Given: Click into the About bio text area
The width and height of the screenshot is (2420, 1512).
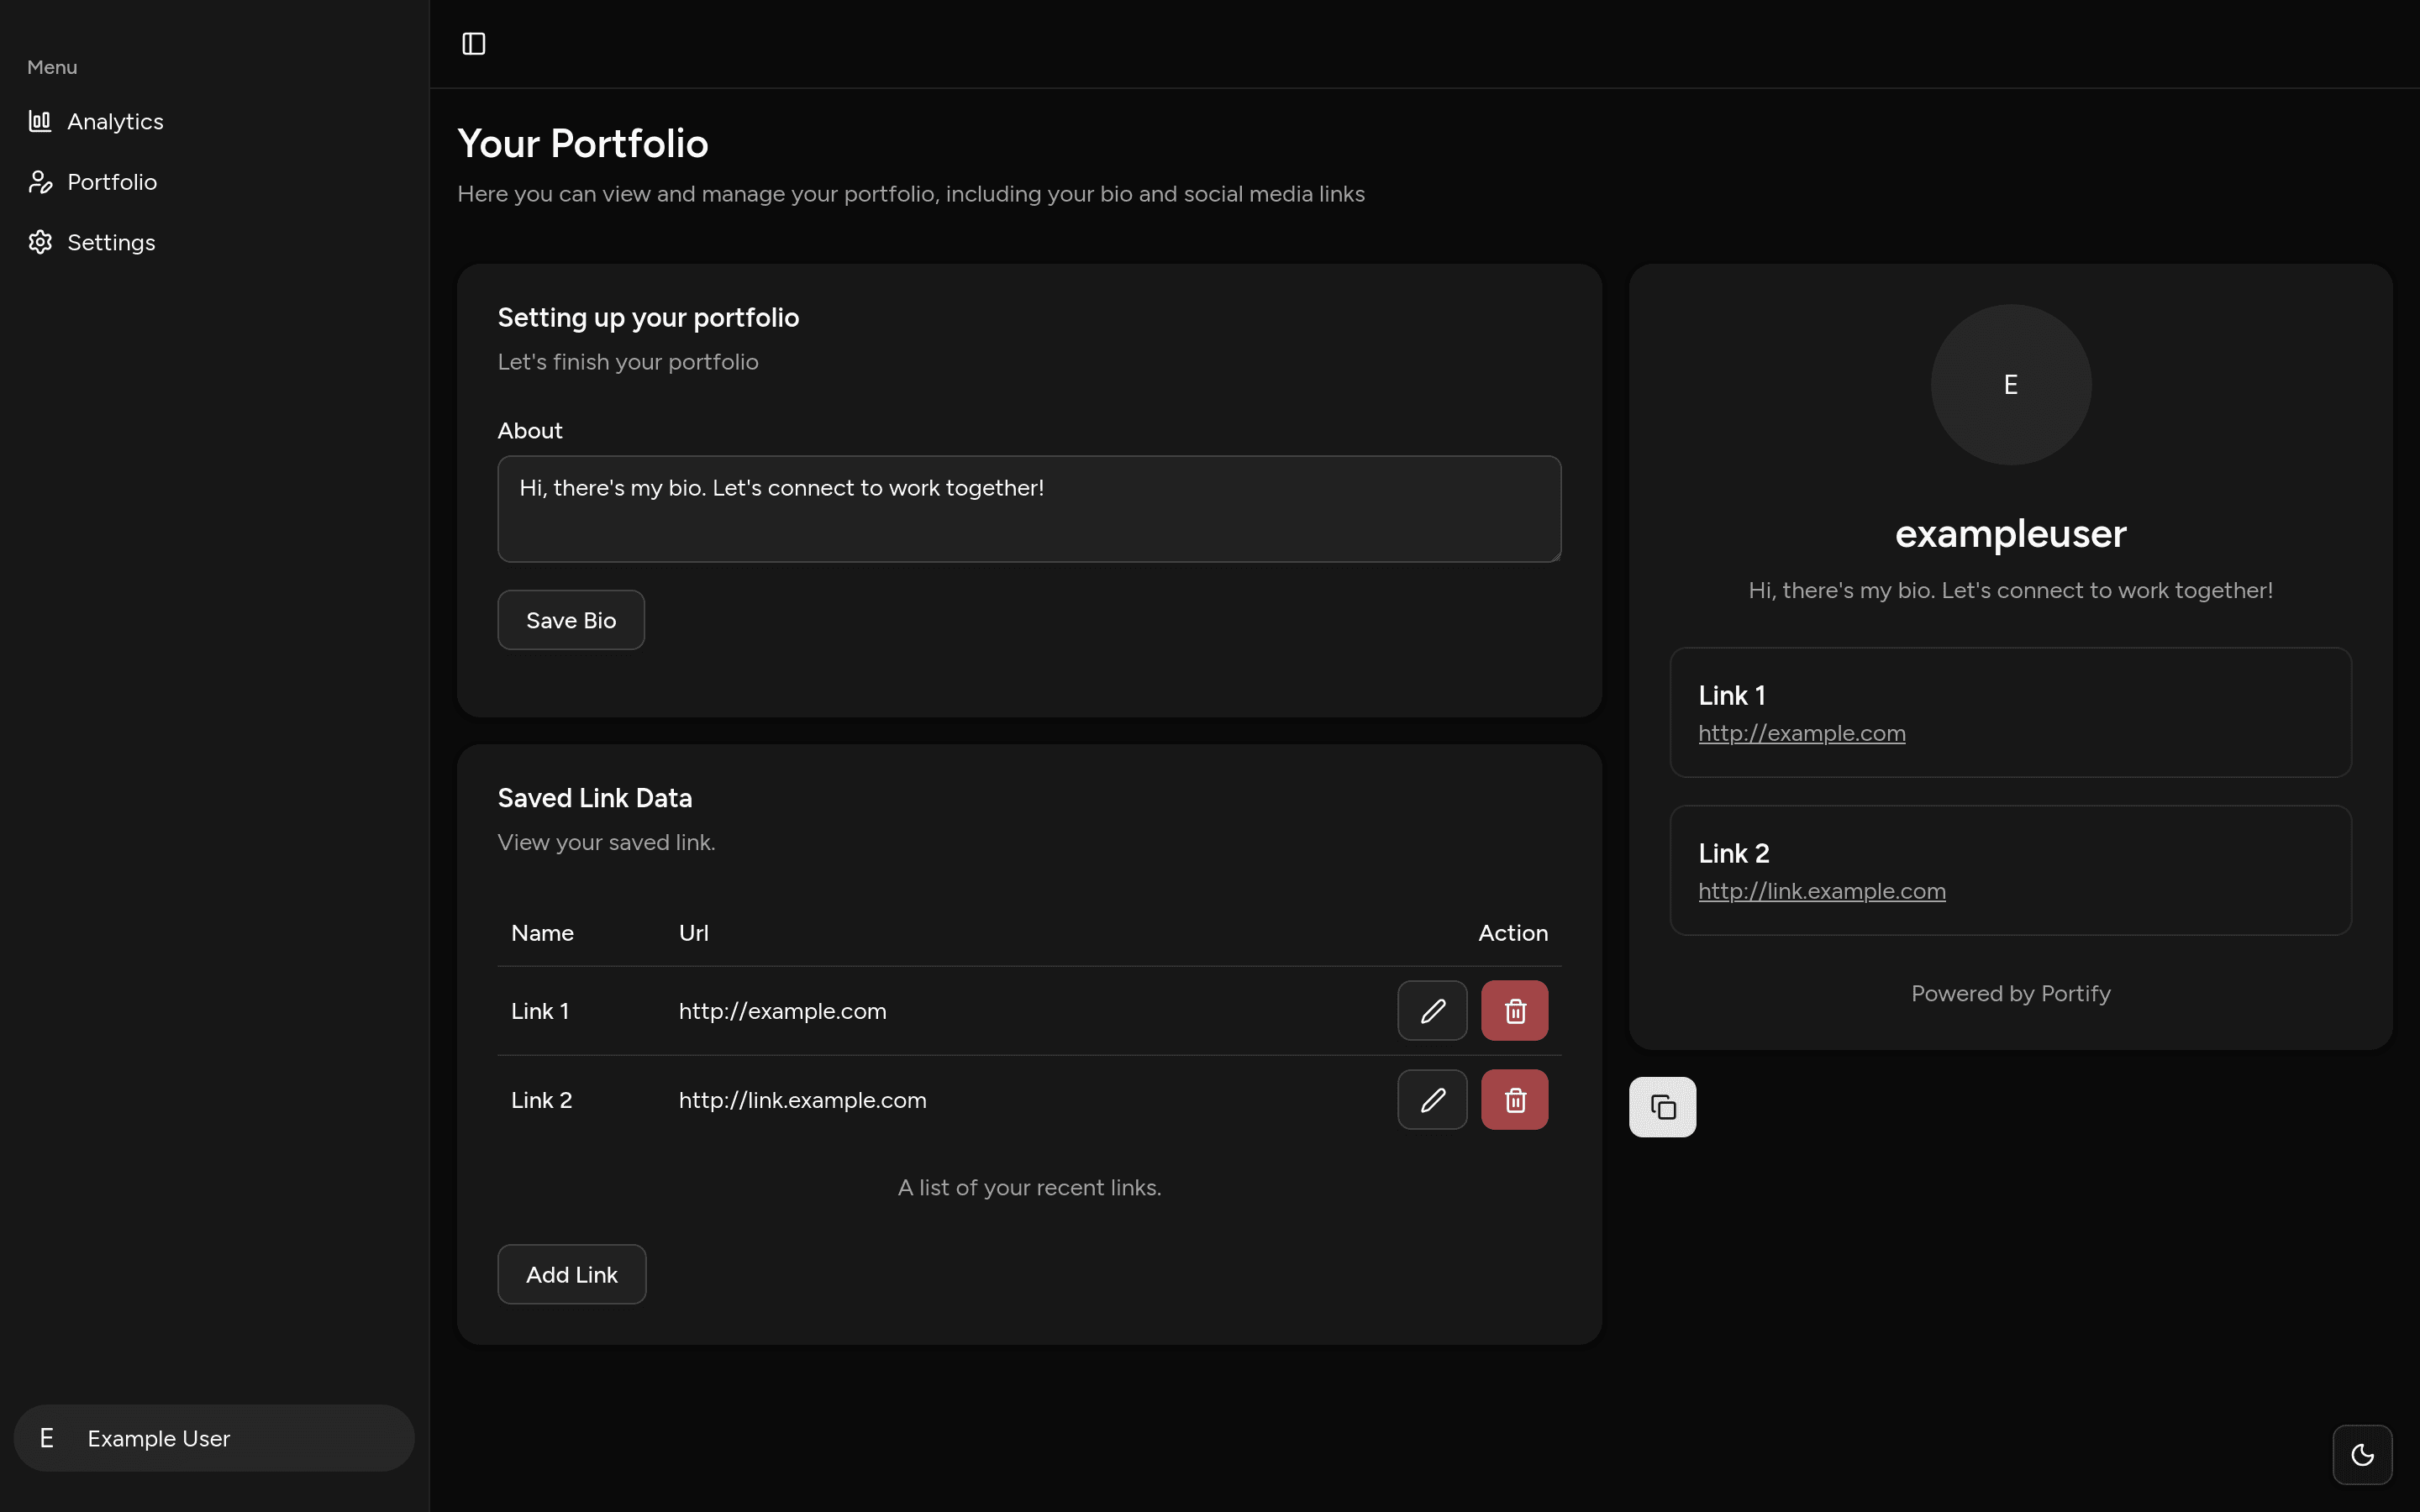Looking at the screenshot, I should point(1029,509).
